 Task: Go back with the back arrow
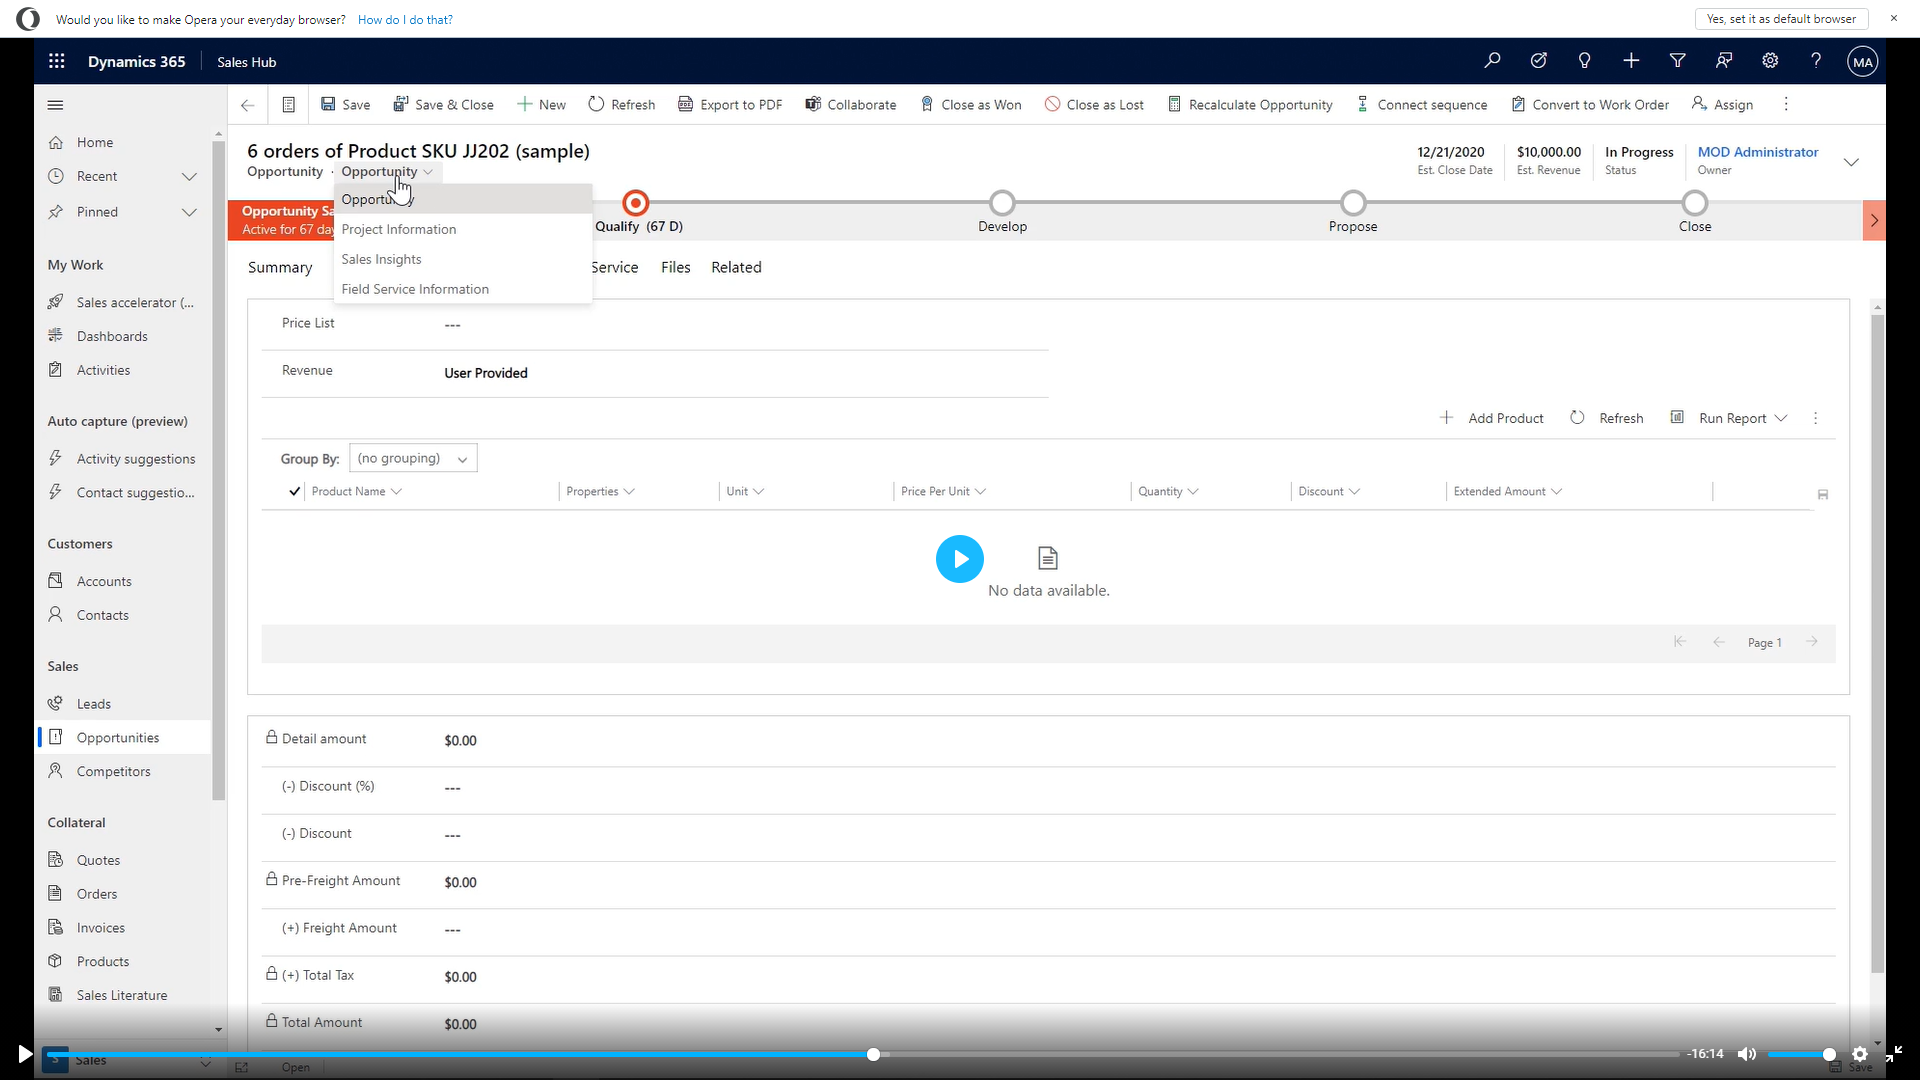[248, 105]
